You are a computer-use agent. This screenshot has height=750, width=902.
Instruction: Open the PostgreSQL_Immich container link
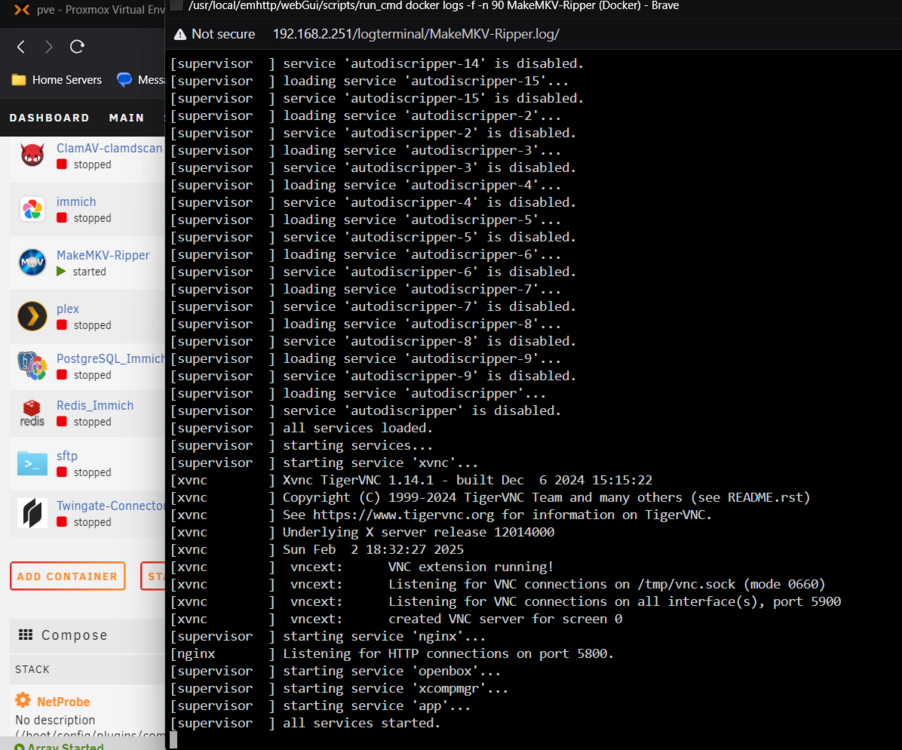pyautogui.click(x=110, y=359)
